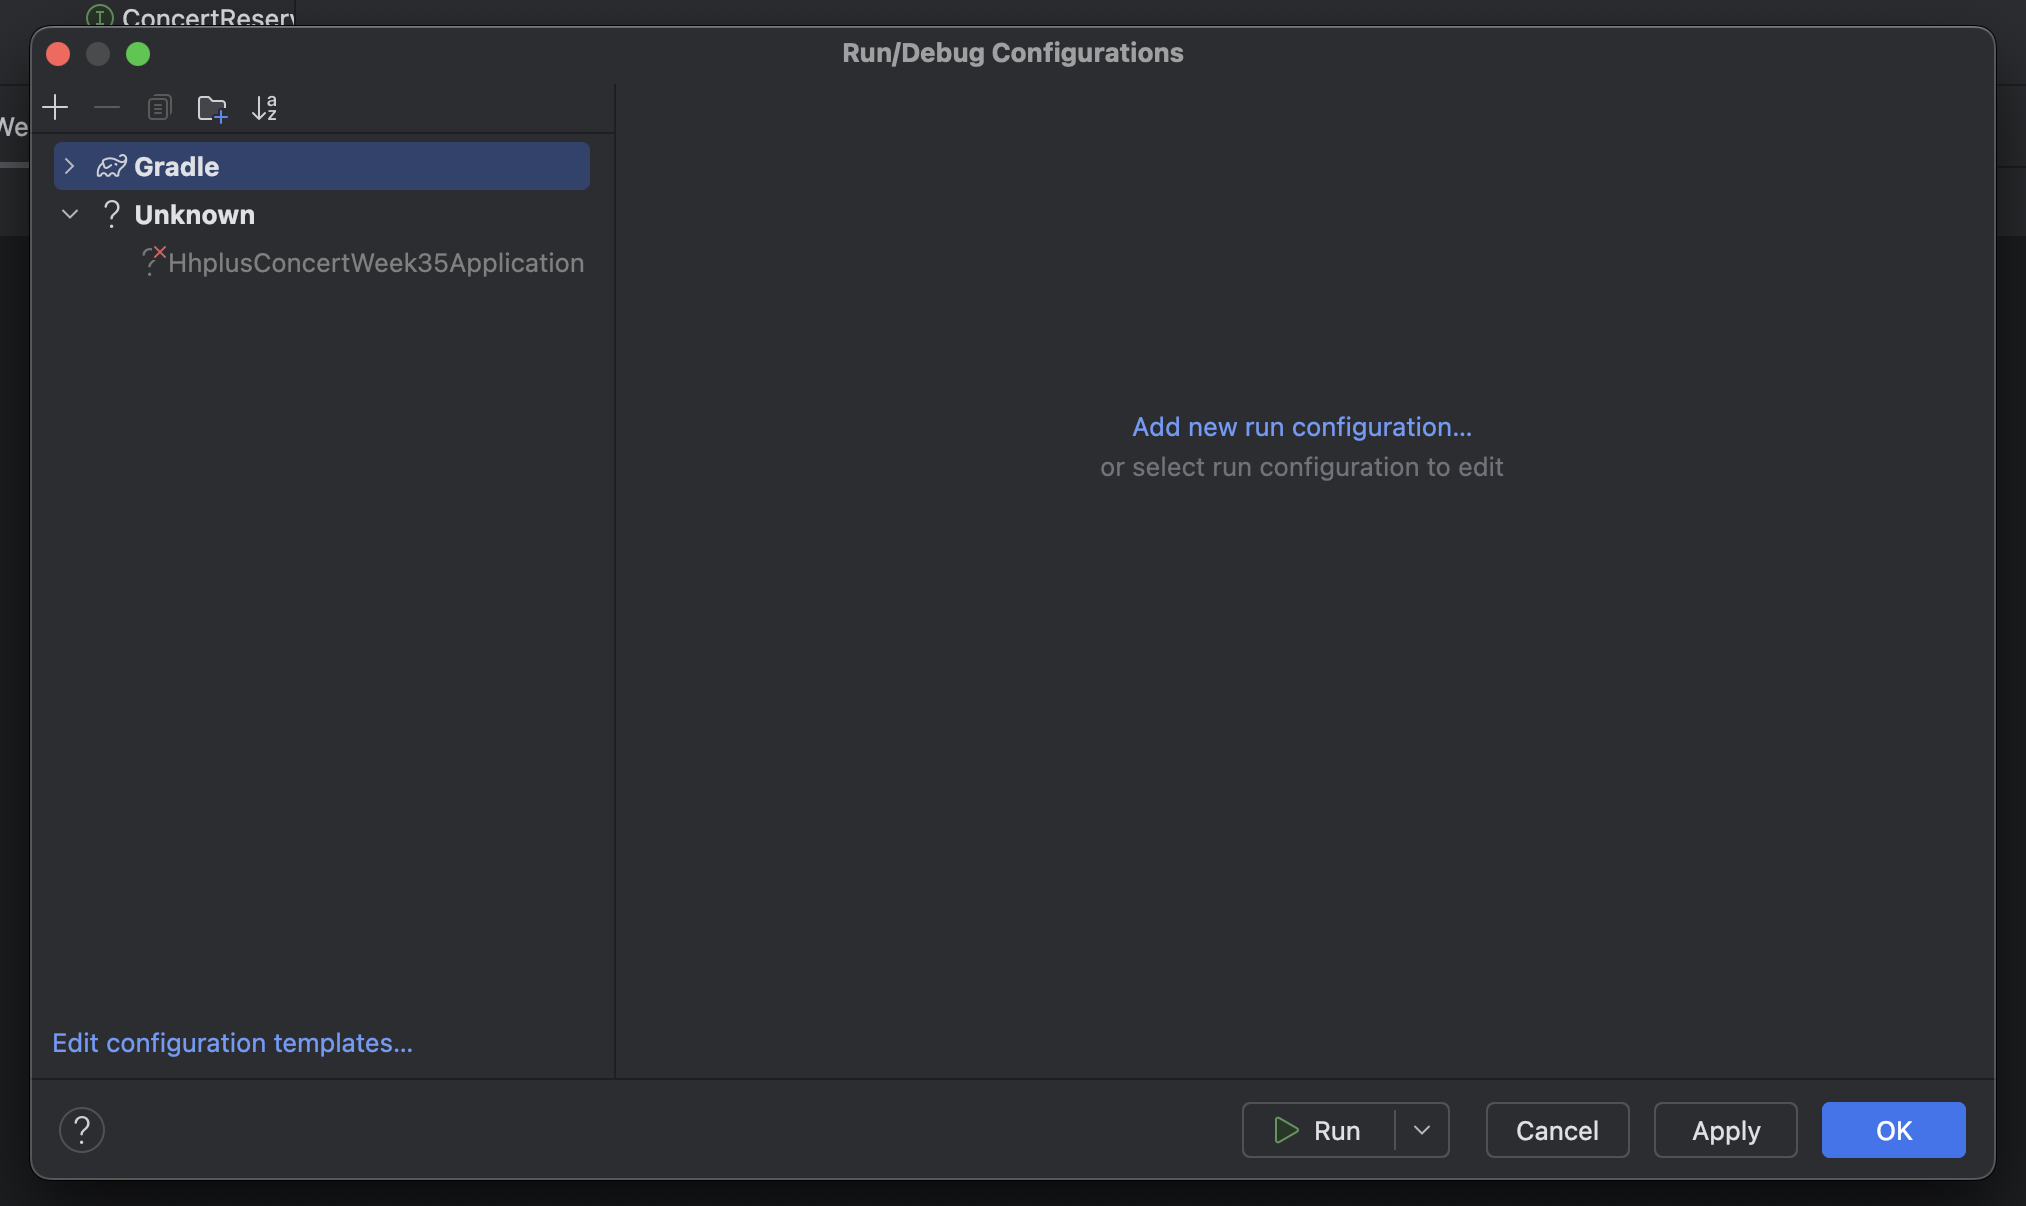This screenshot has height=1206, width=2026.
Task: Click the Create New Folder icon
Action: pyautogui.click(x=212, y=107)
